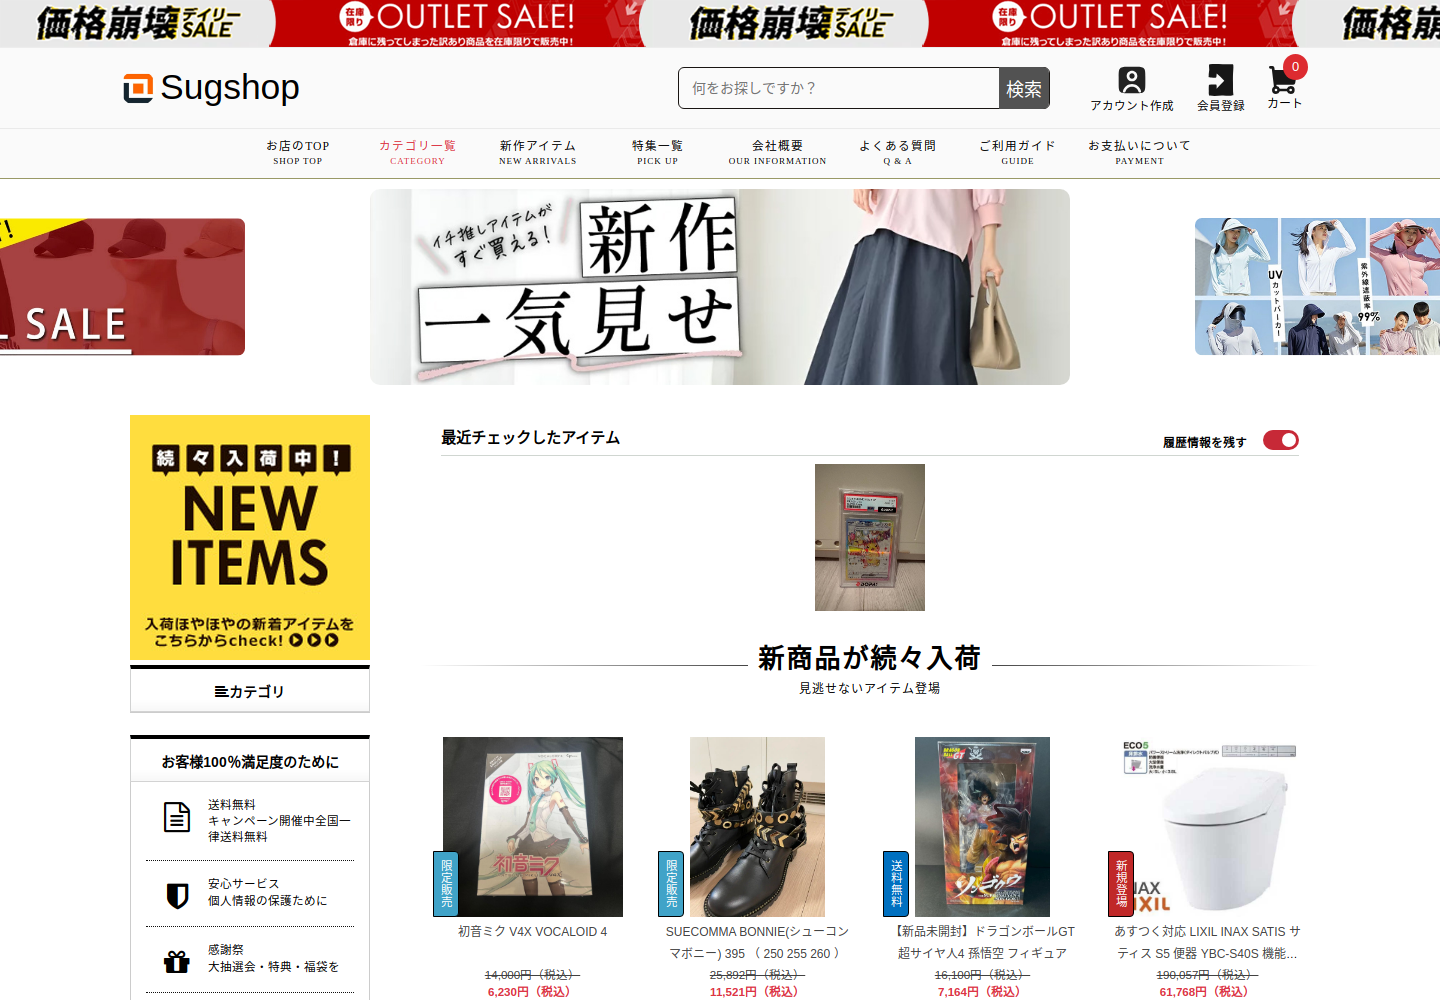Click the first 価格崩壊 デイリーSALE banner
Image resolution: width=1440 pixels, height=1000 pixels.
[x=137, y=23]
